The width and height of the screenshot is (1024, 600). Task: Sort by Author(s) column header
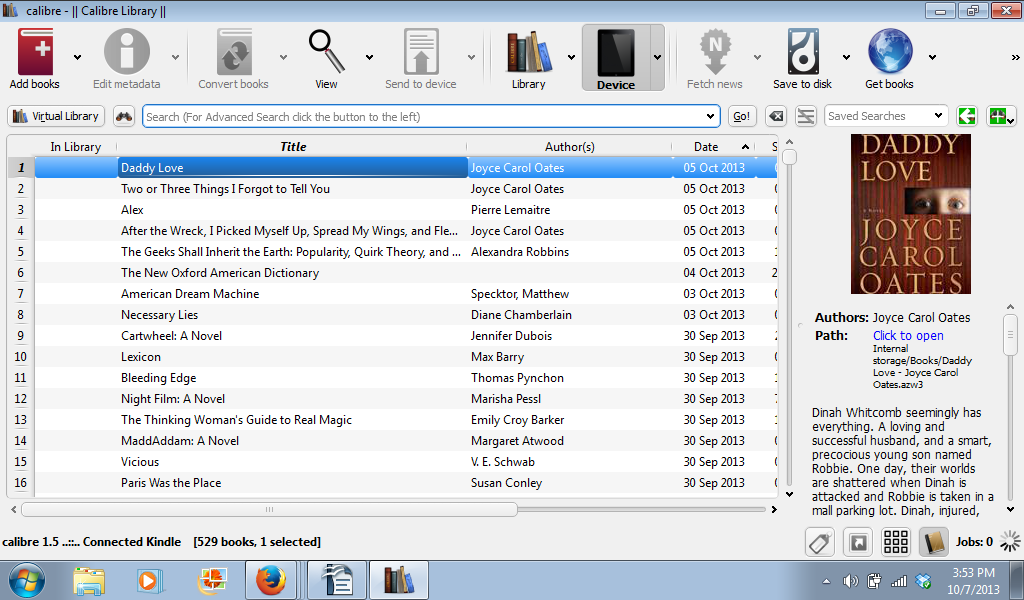[569, 147]
